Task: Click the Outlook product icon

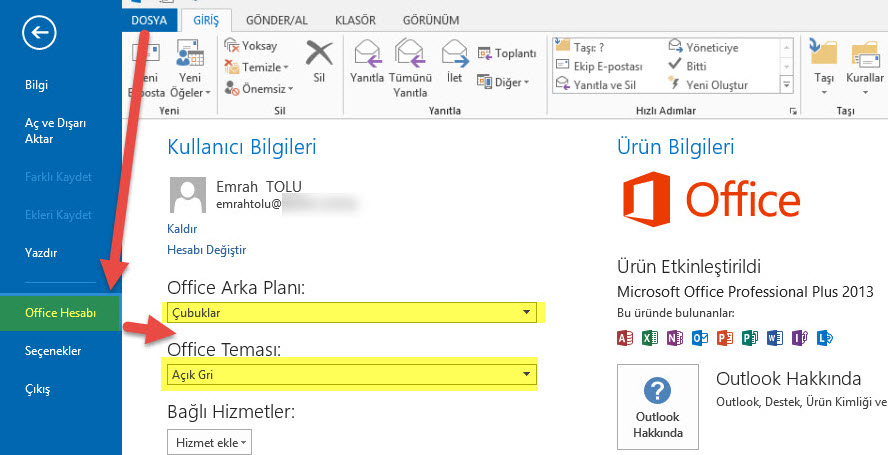Action: [700, 338]
